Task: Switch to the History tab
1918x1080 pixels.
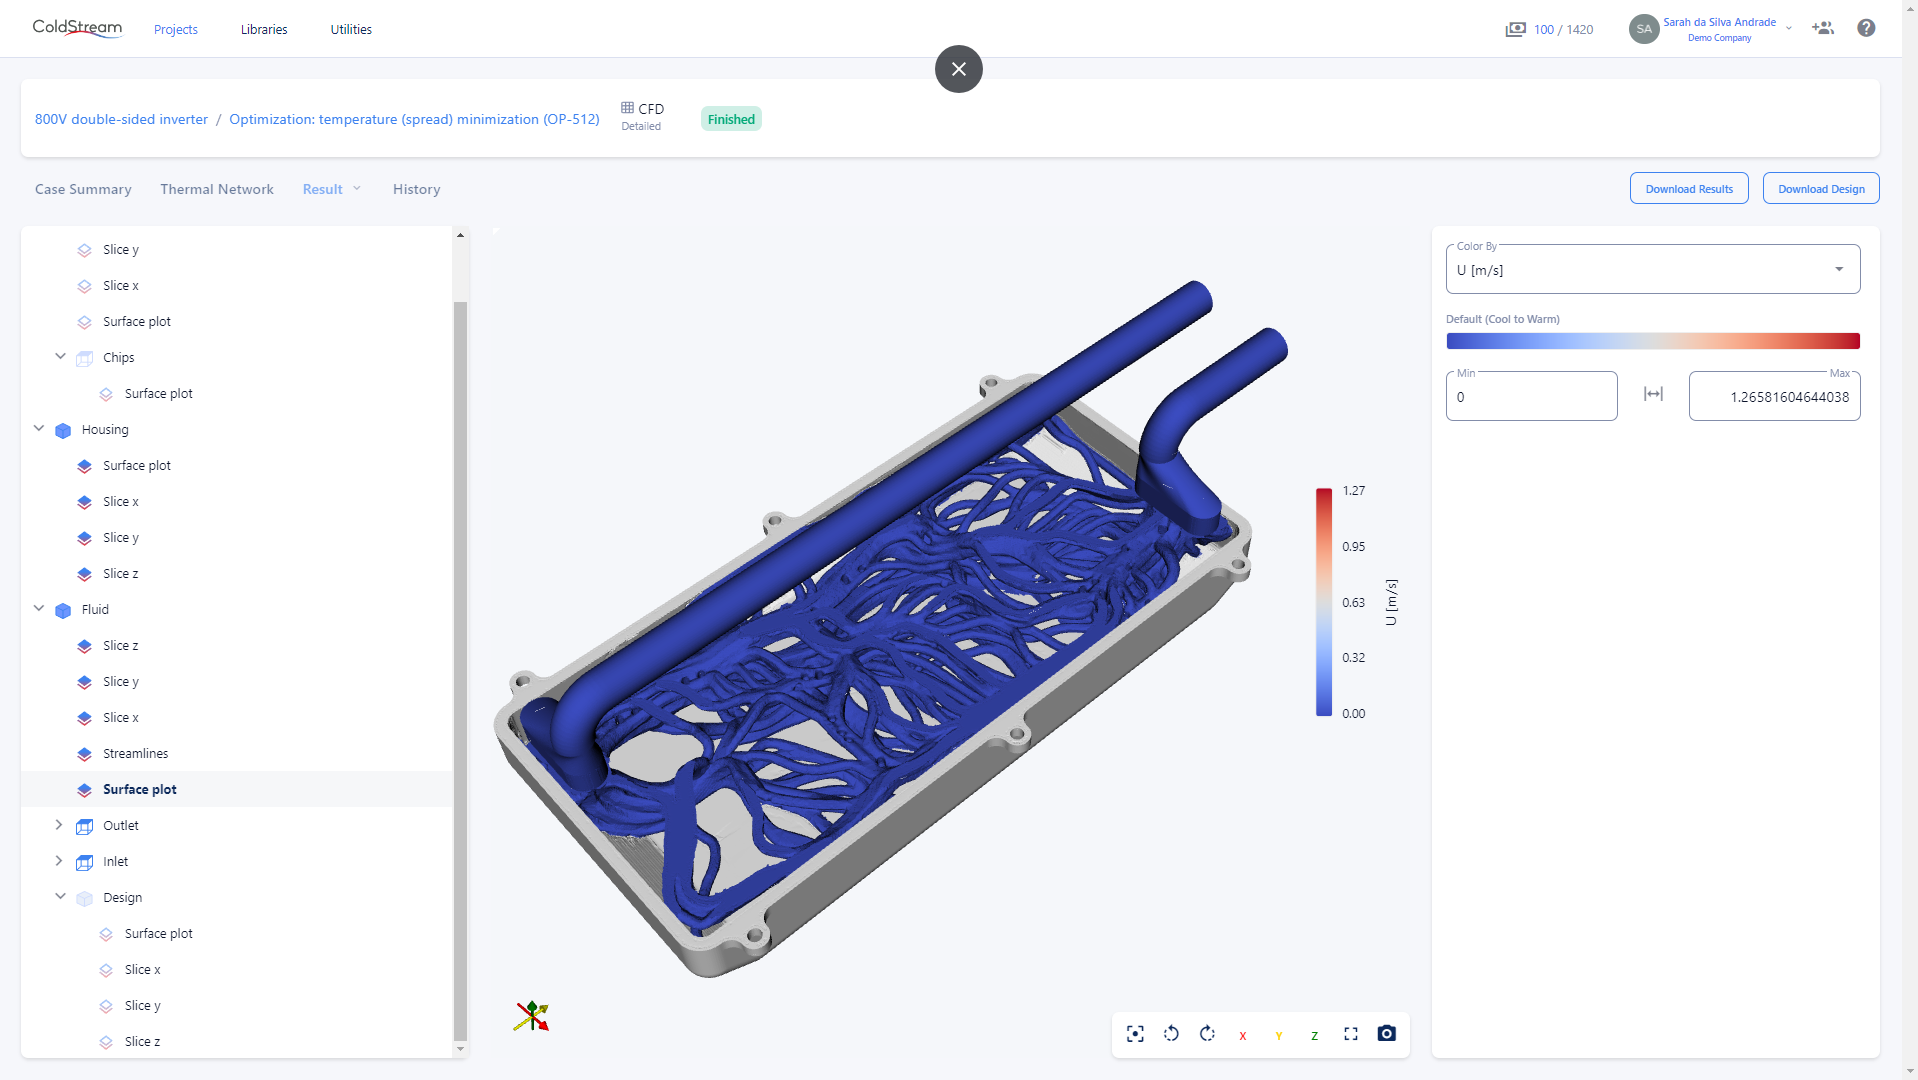Action: 416,189
